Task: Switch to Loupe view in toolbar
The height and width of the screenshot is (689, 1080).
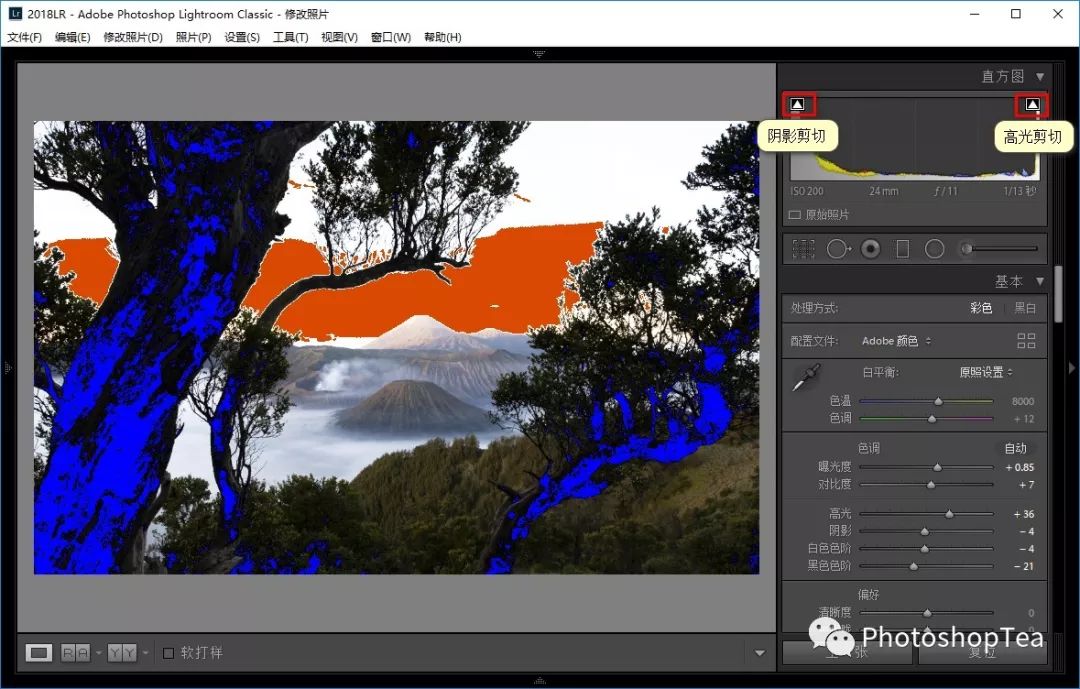Action: pos(39,652)
